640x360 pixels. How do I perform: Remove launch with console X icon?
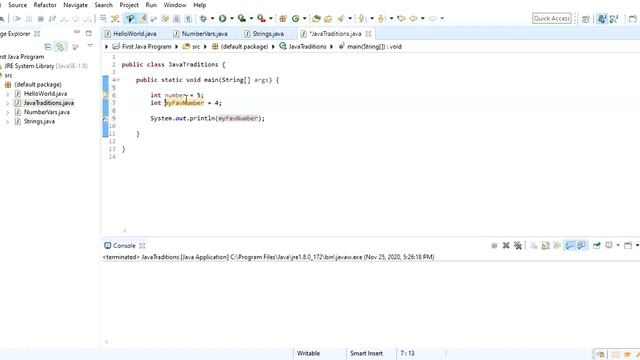pos(506,245)
